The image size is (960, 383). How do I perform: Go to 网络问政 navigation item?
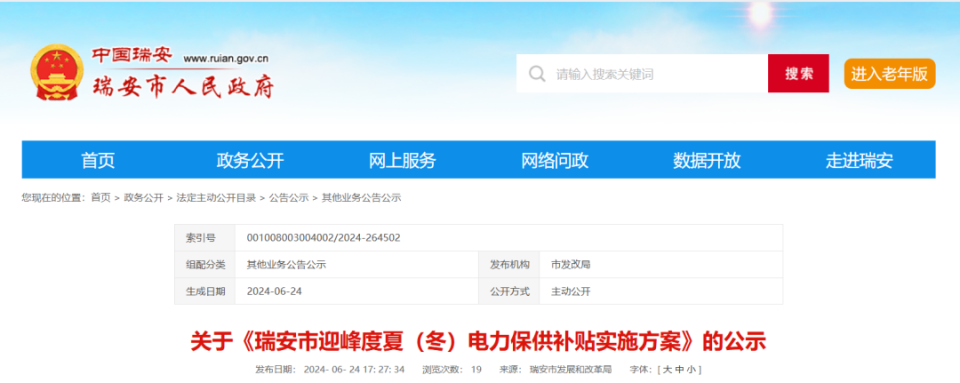[x=555, y=160]
